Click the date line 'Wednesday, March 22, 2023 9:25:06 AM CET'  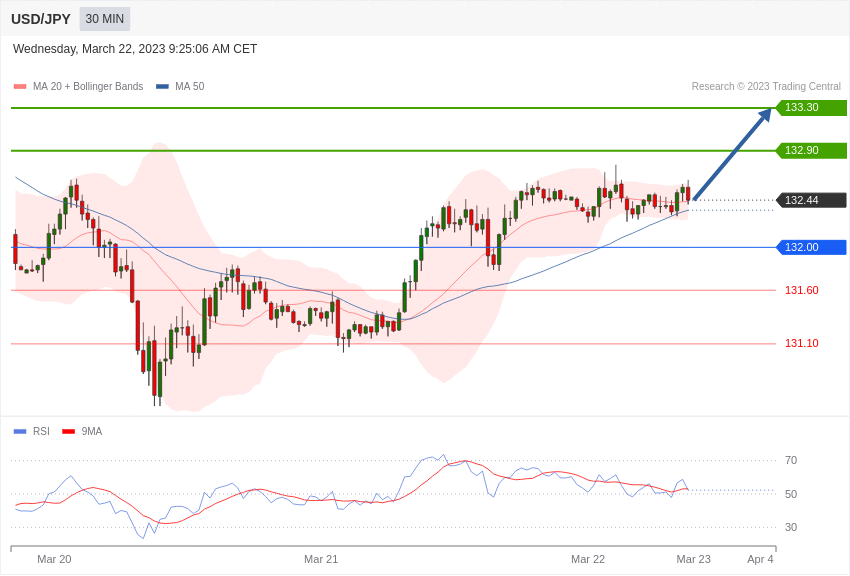[134, 49]
